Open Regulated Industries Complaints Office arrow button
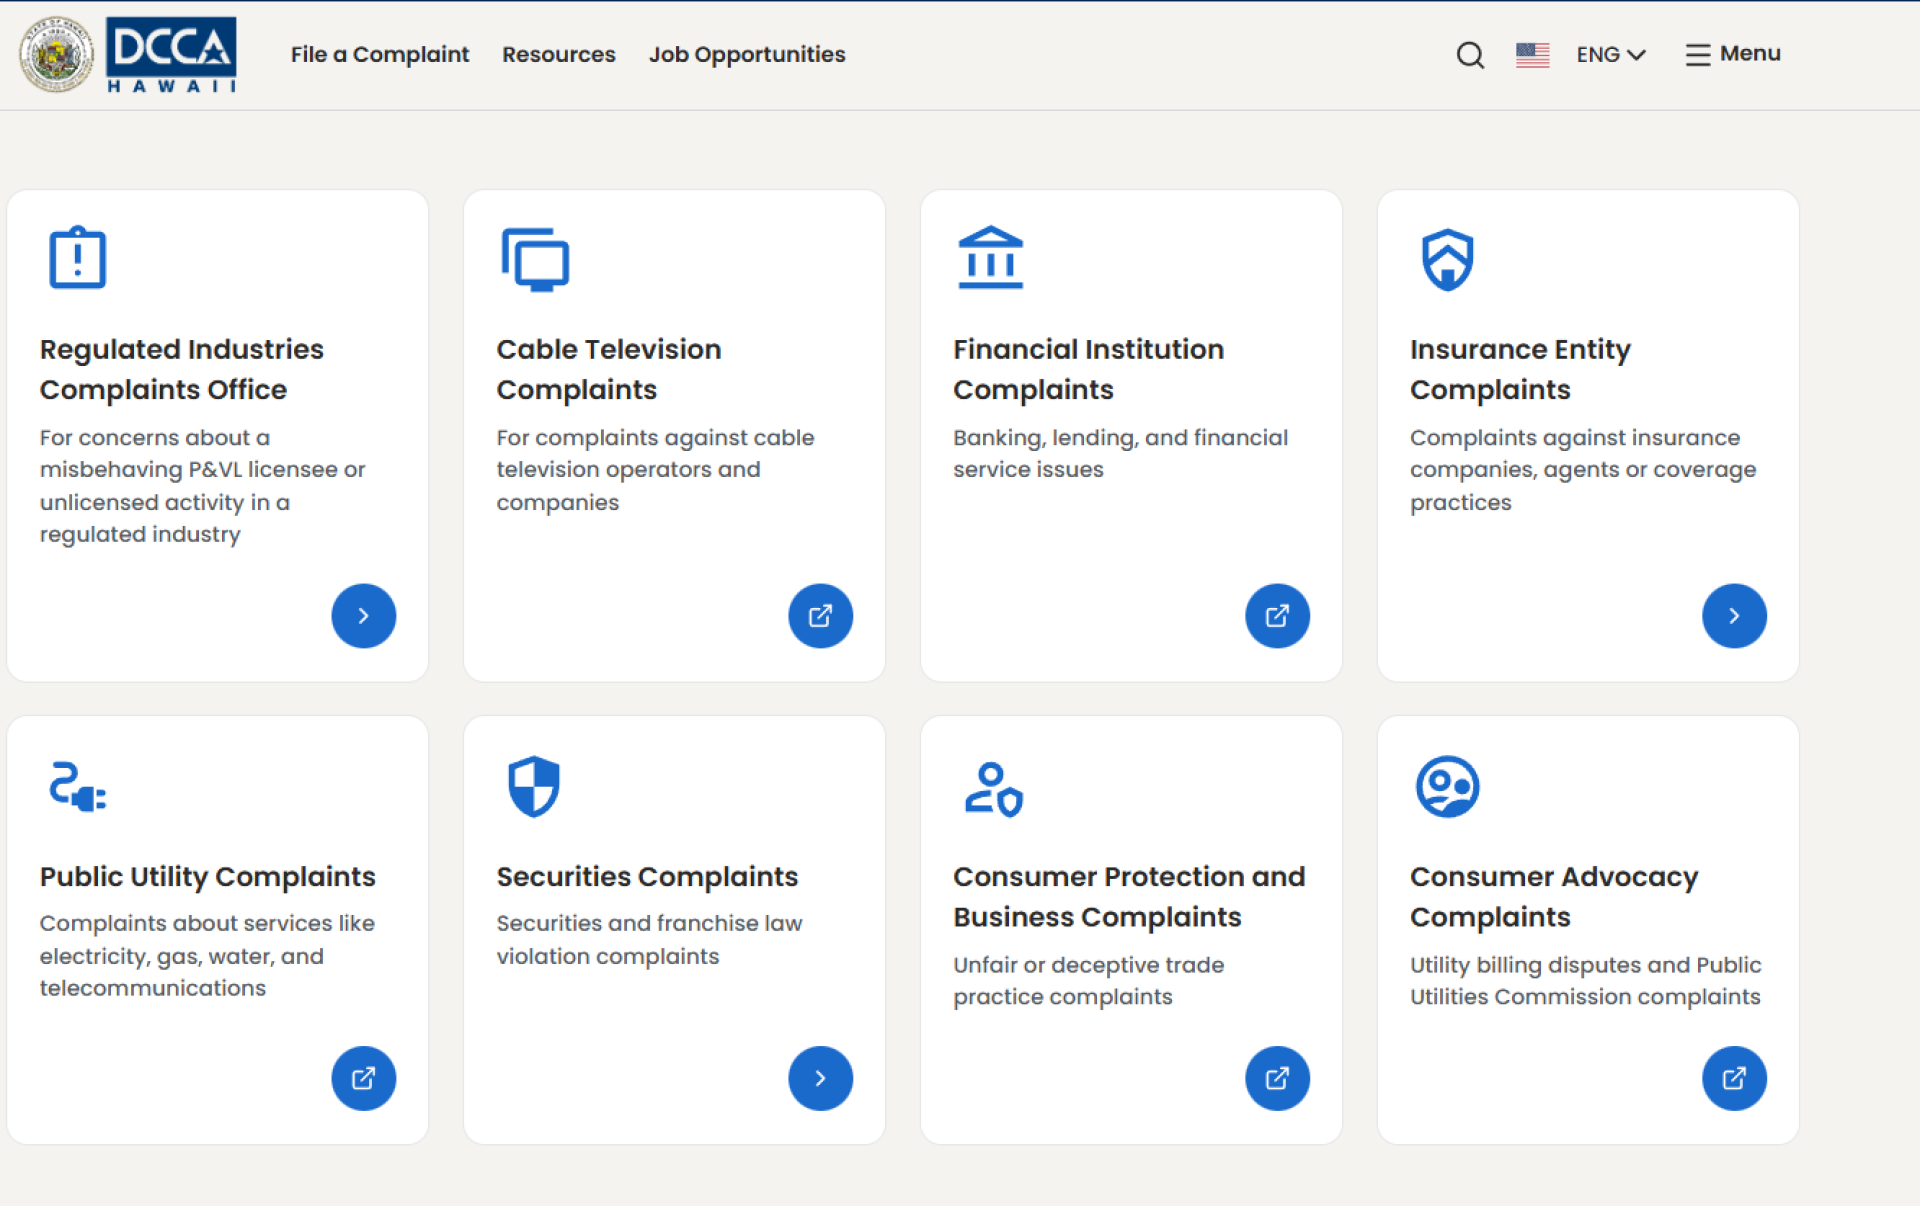The height and width of the screenshot is (1206, 1920). click(x=363, y=615)
